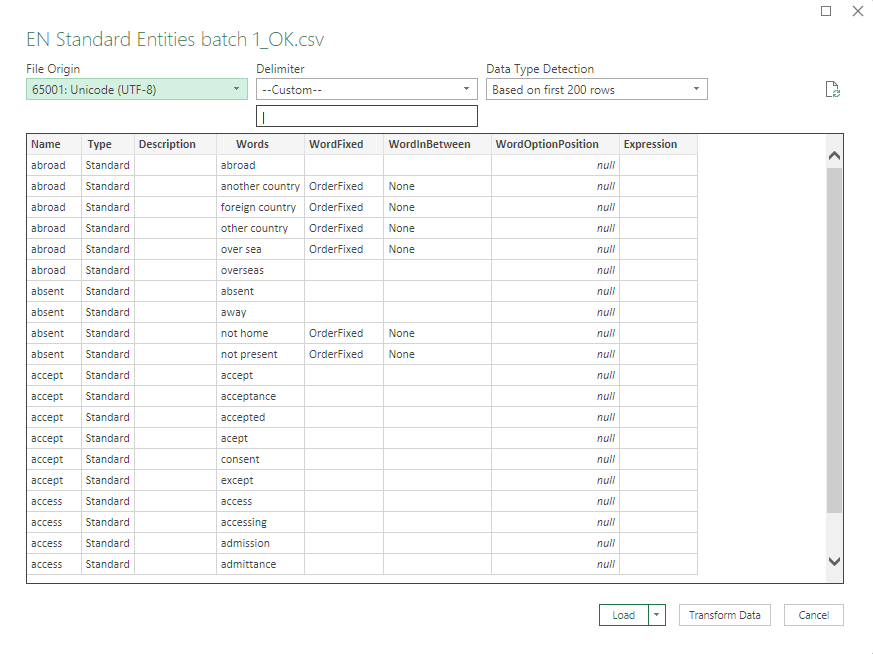Click the 'another country' cell
This screenshot has width=873, height=654.
260,186
